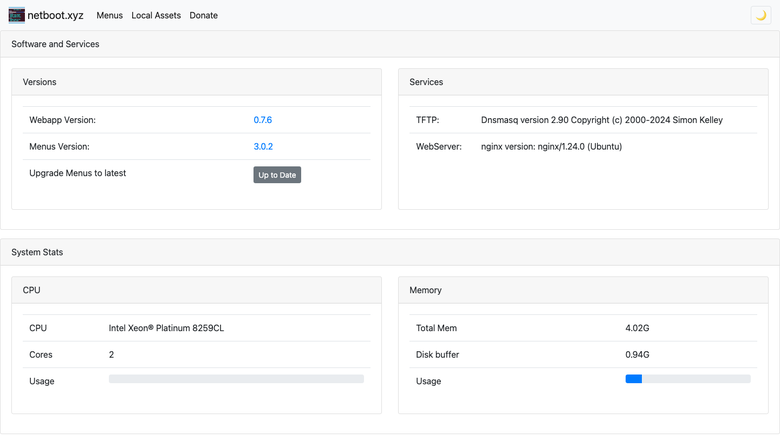The height and width of the screenshot is (439, 780).
Task: Click the Total Mem label
Action: [x=436, y=328]
